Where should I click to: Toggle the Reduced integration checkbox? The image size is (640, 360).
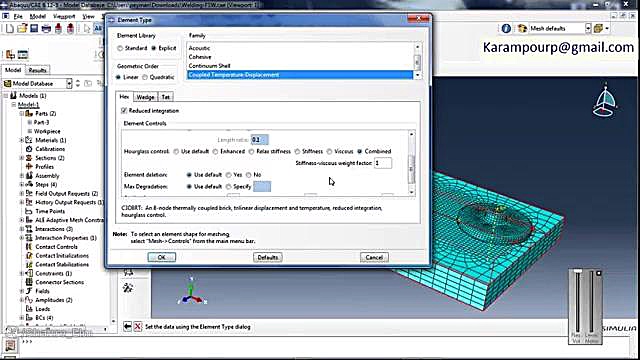124,111
